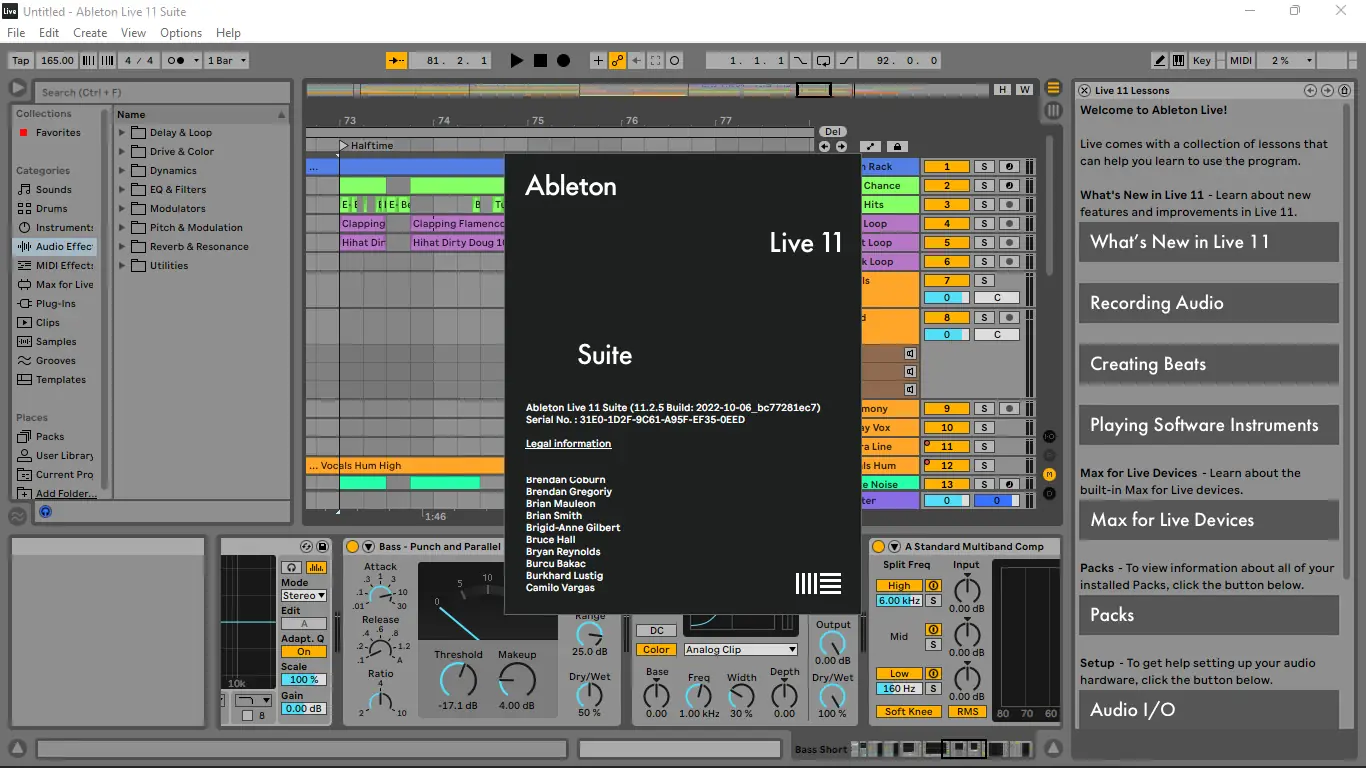Adjust the compressor Threshold knob
Image resolution: width=1366 pixels, height=768 pixels.
tap(458, 680)
